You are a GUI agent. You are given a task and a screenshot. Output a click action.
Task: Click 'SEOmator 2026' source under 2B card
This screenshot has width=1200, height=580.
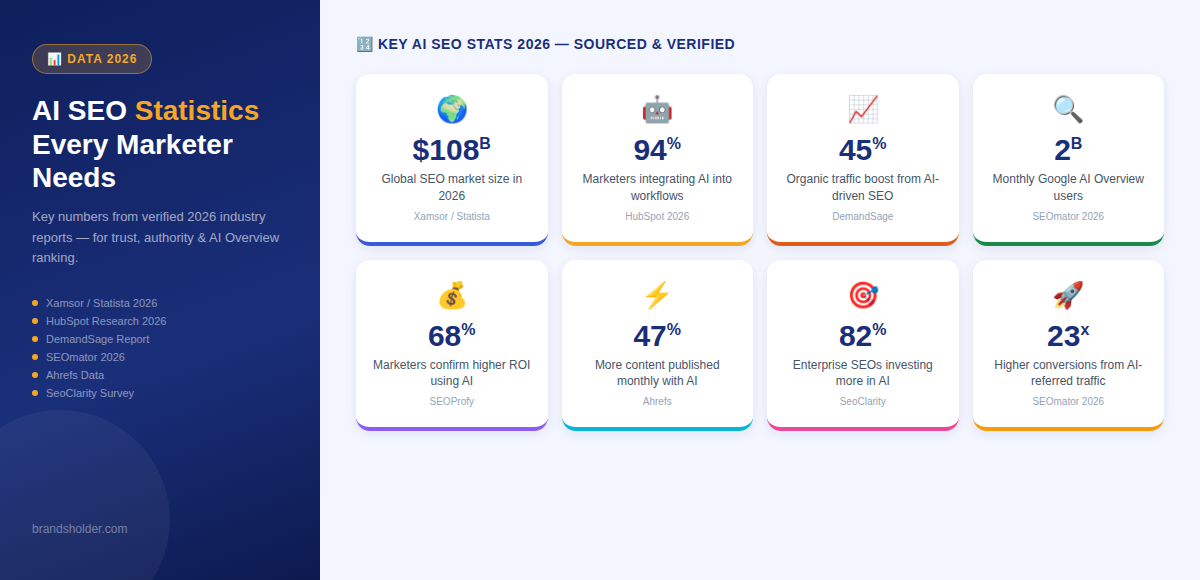pyautogui.click(x=1068, y=216)
